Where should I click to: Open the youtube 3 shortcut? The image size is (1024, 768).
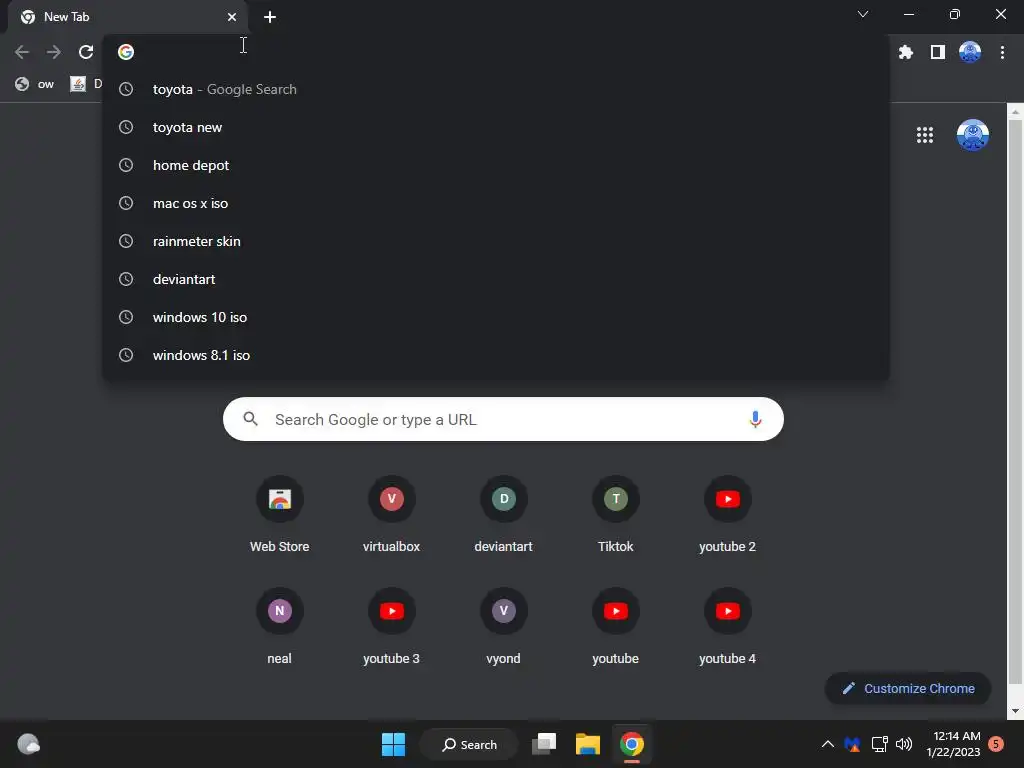coord(391,628)
